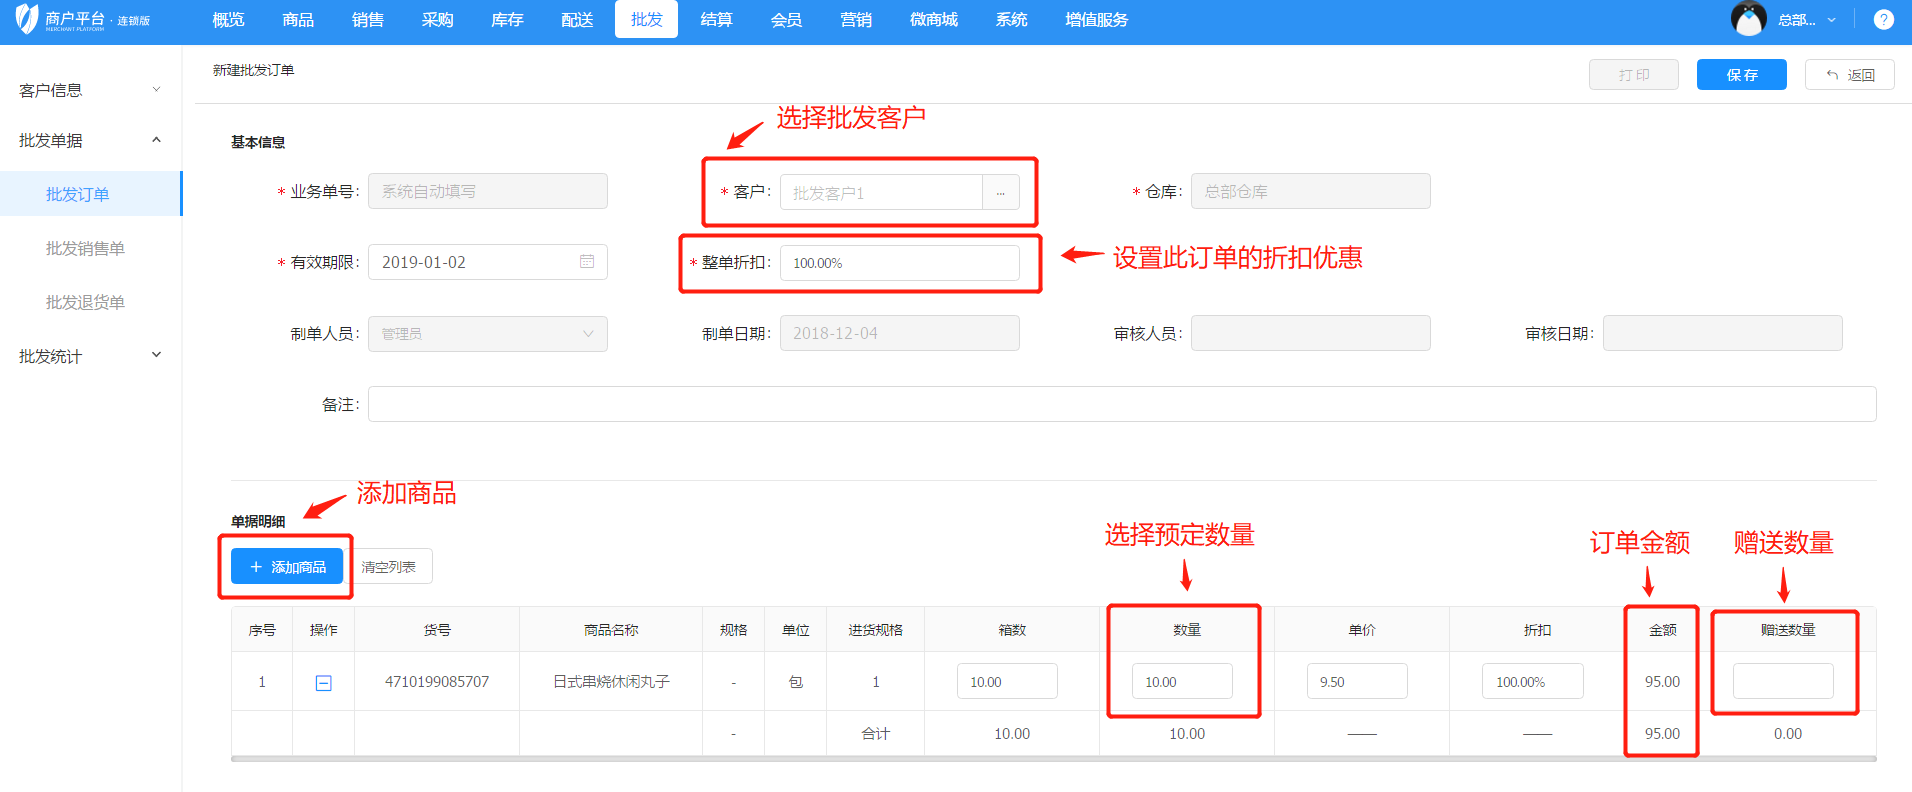
Task: Click the customer selector ellipsis button
Action: pyautogui.click(x=1000, y=193)
